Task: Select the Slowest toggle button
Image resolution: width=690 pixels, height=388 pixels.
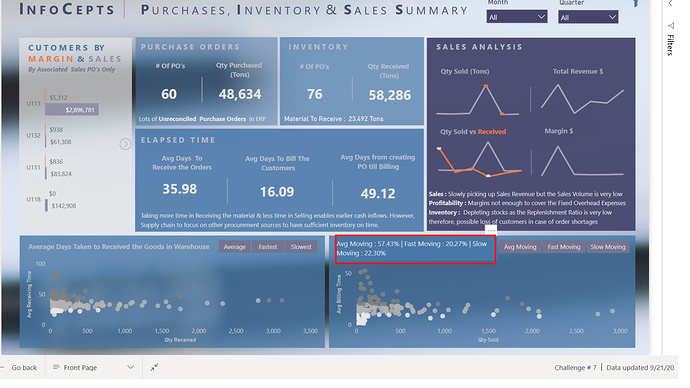Action: coord(301,247)
